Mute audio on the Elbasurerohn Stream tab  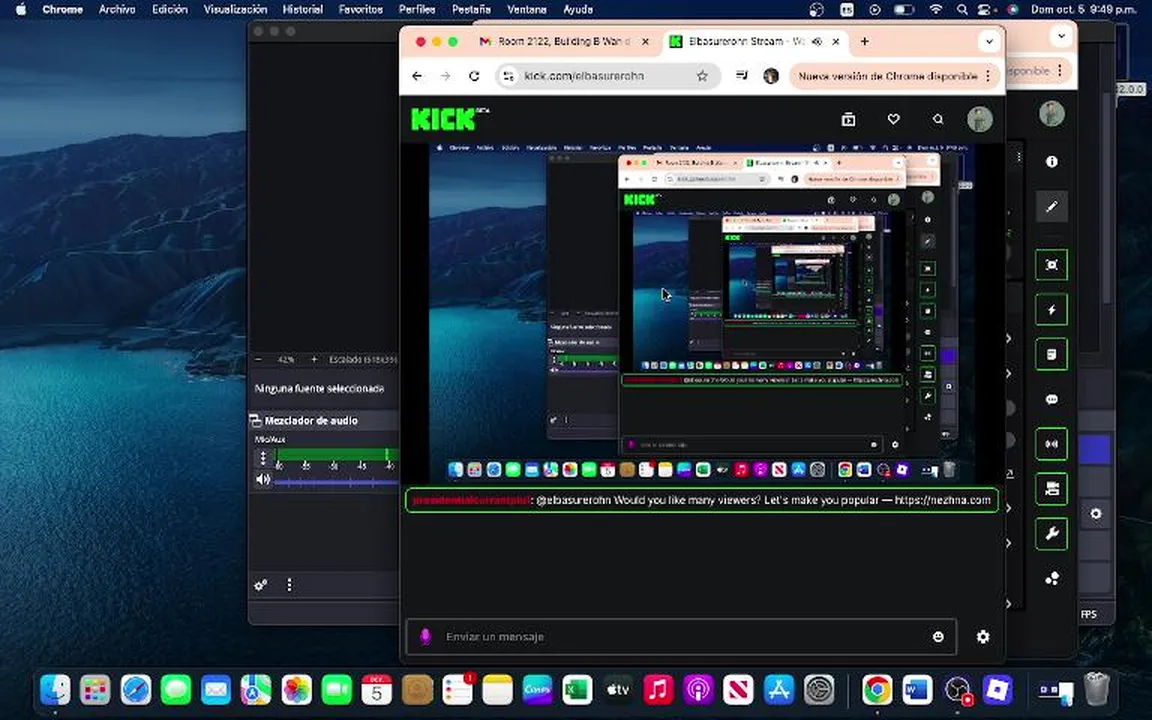point(816,42)
